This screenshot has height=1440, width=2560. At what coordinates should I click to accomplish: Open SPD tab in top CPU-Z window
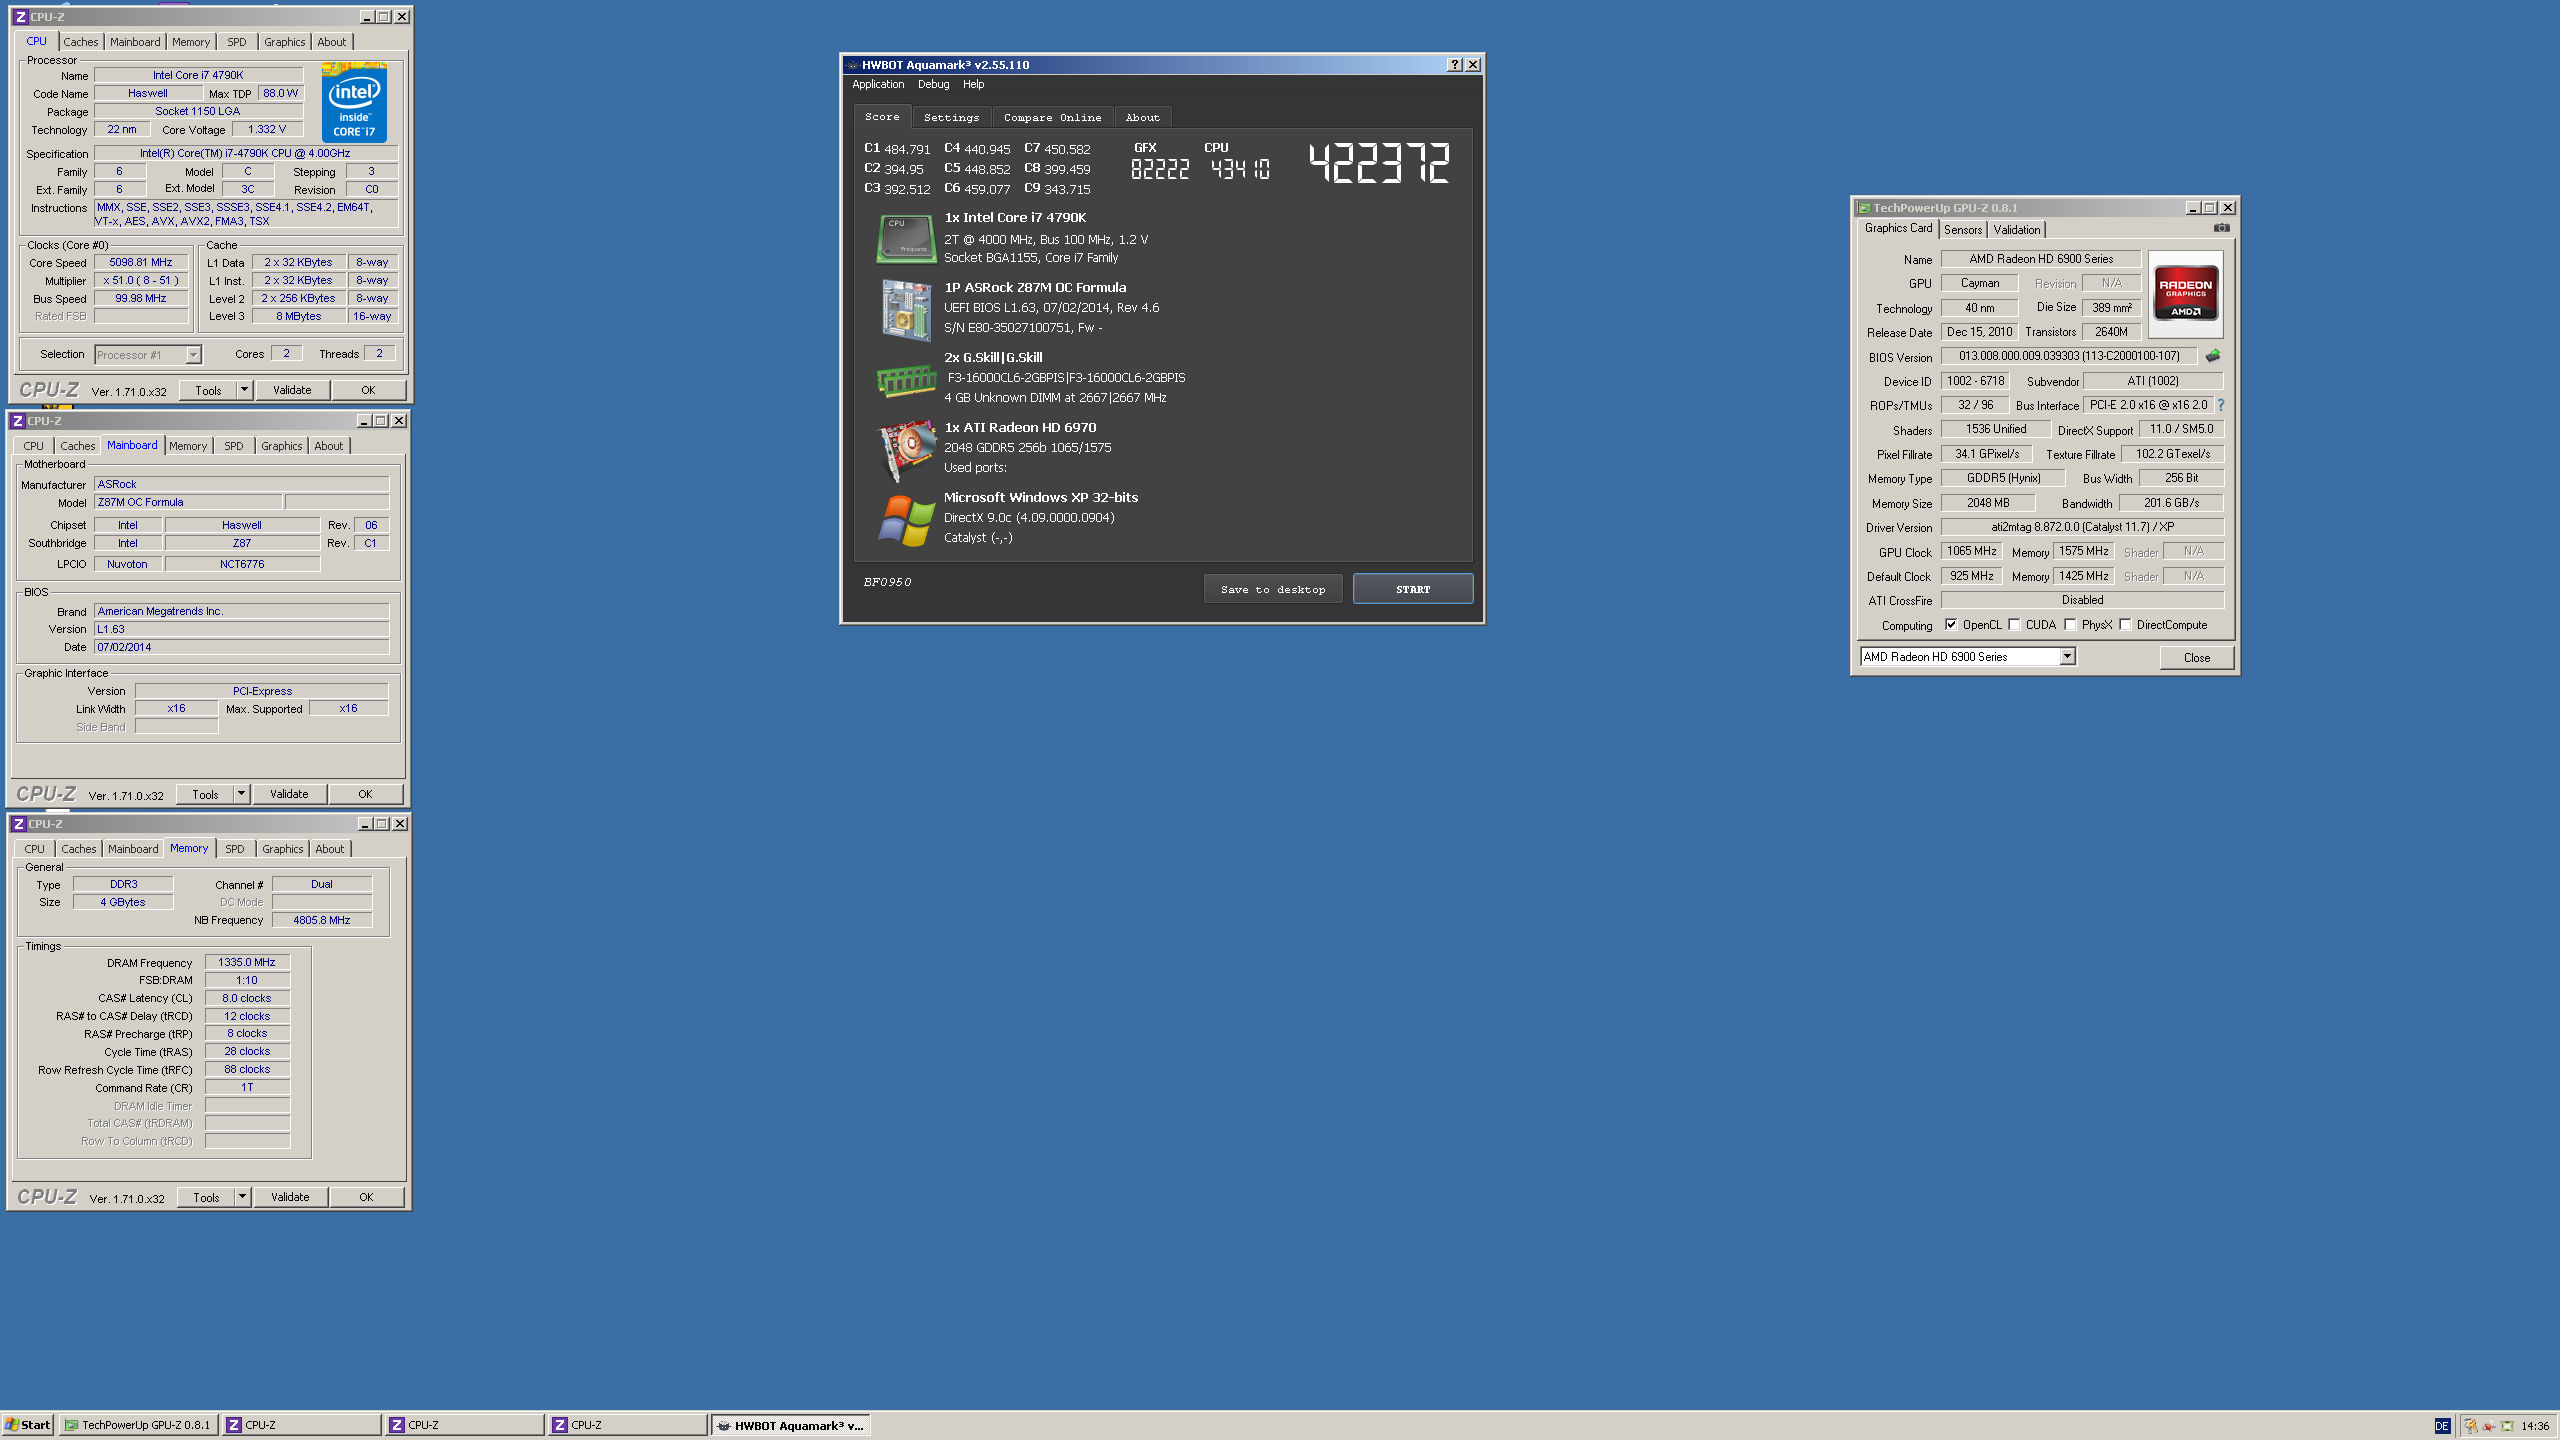click(x=236, y=42)
